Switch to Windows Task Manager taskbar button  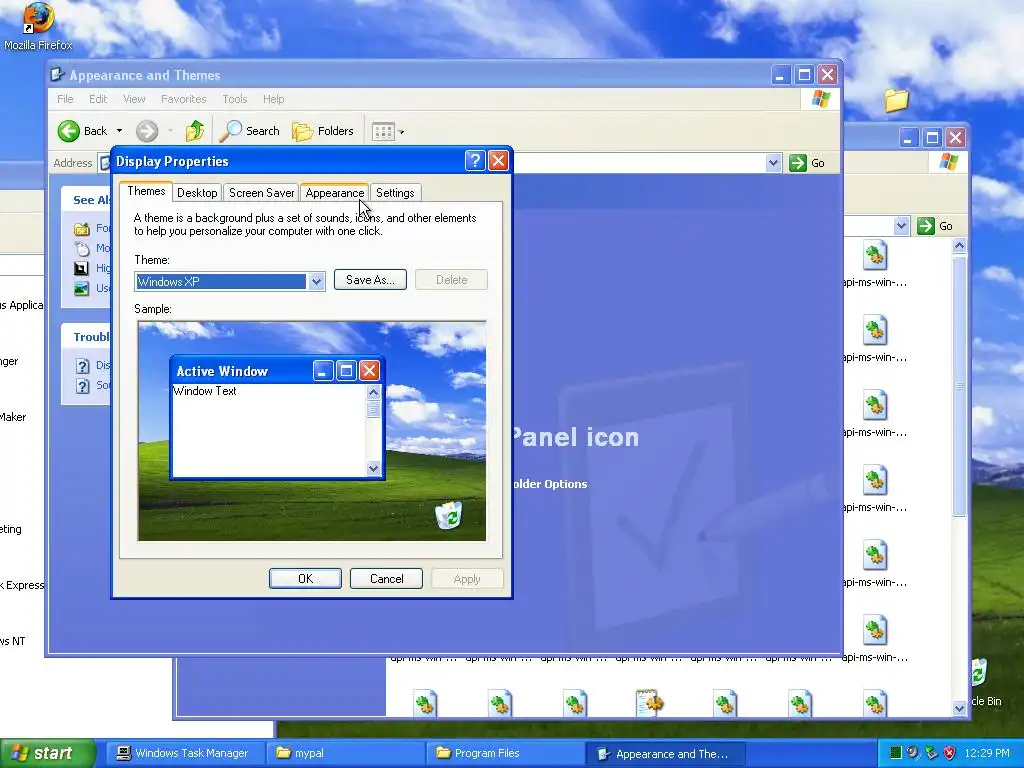coord(183,753)
